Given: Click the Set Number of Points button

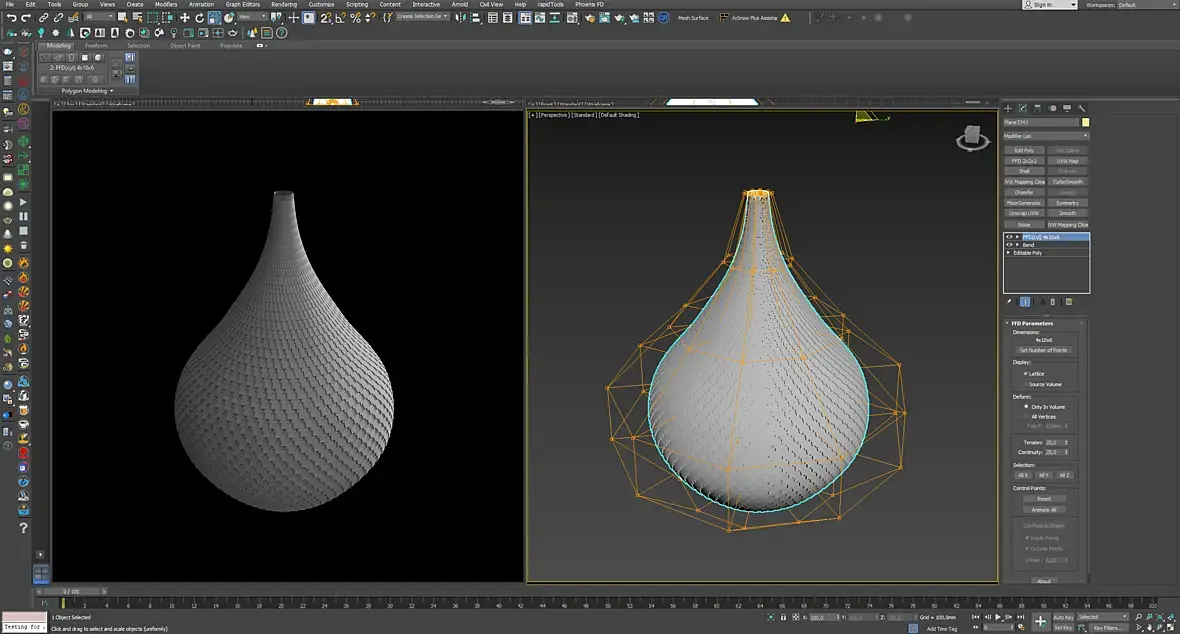Looking at the screenshot, I should [1043, 350].
